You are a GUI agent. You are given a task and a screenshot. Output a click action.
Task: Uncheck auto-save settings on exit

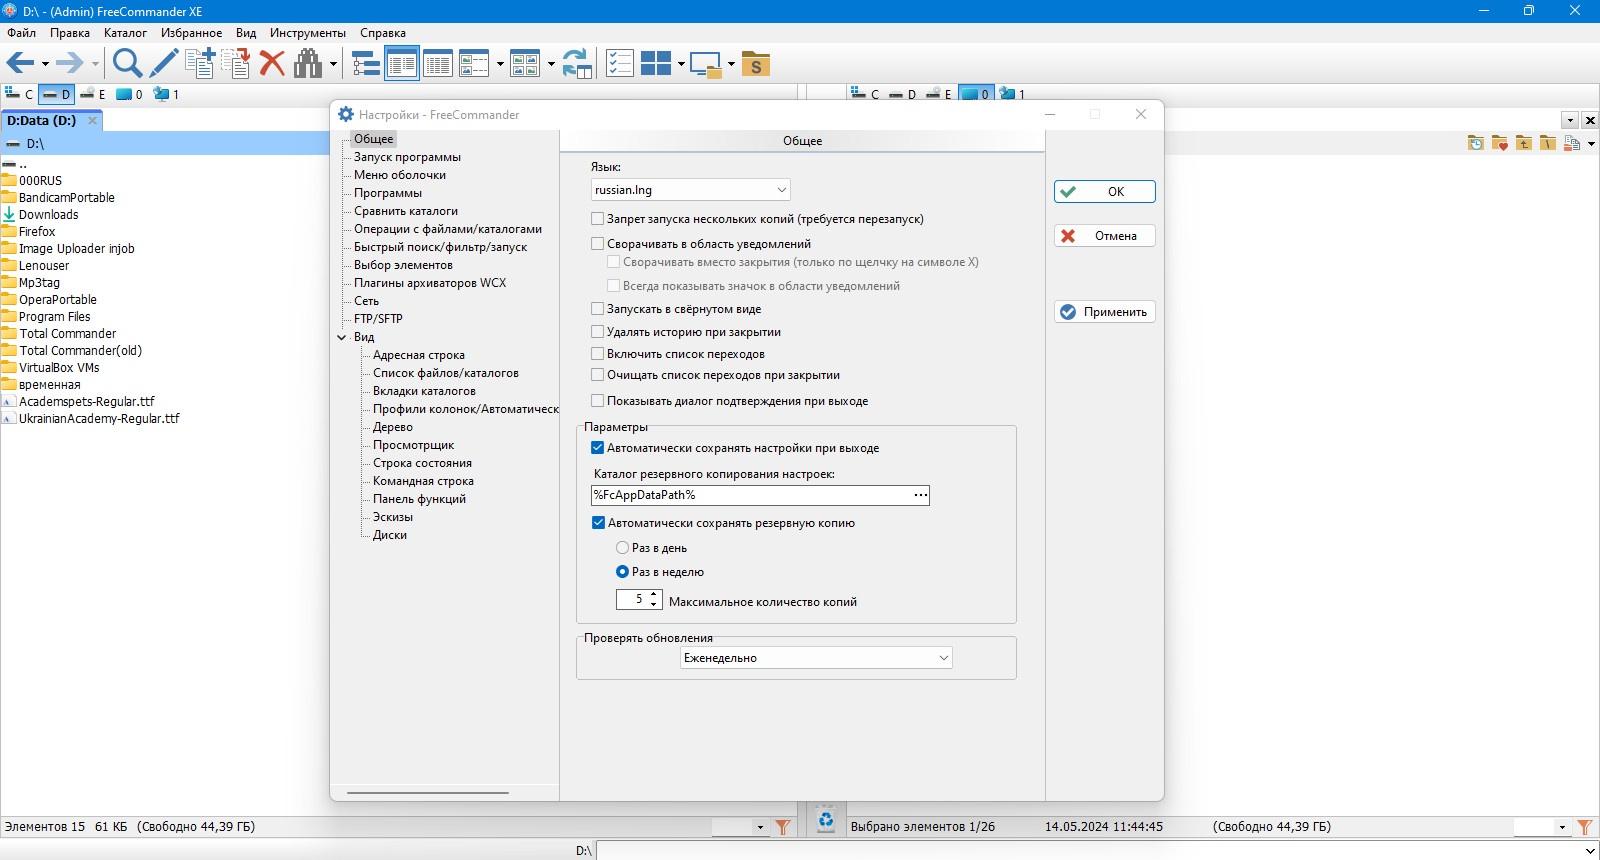click(598, 448)
